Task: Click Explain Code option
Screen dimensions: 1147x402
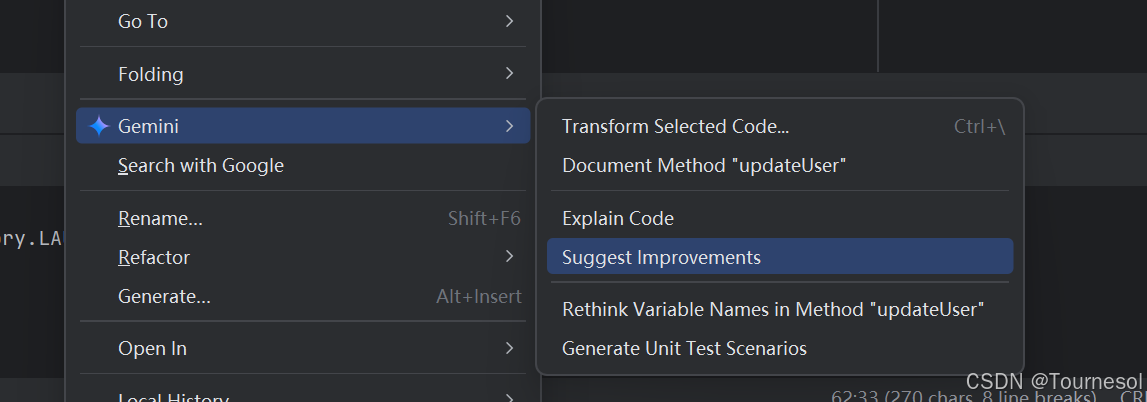Action: click(x=617, y=218)
